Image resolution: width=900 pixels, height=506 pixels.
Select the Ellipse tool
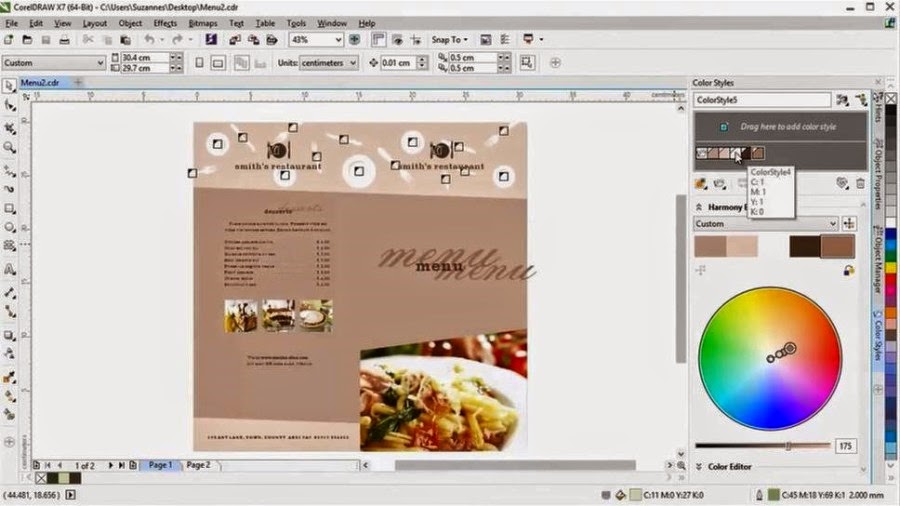click(9, 227)
